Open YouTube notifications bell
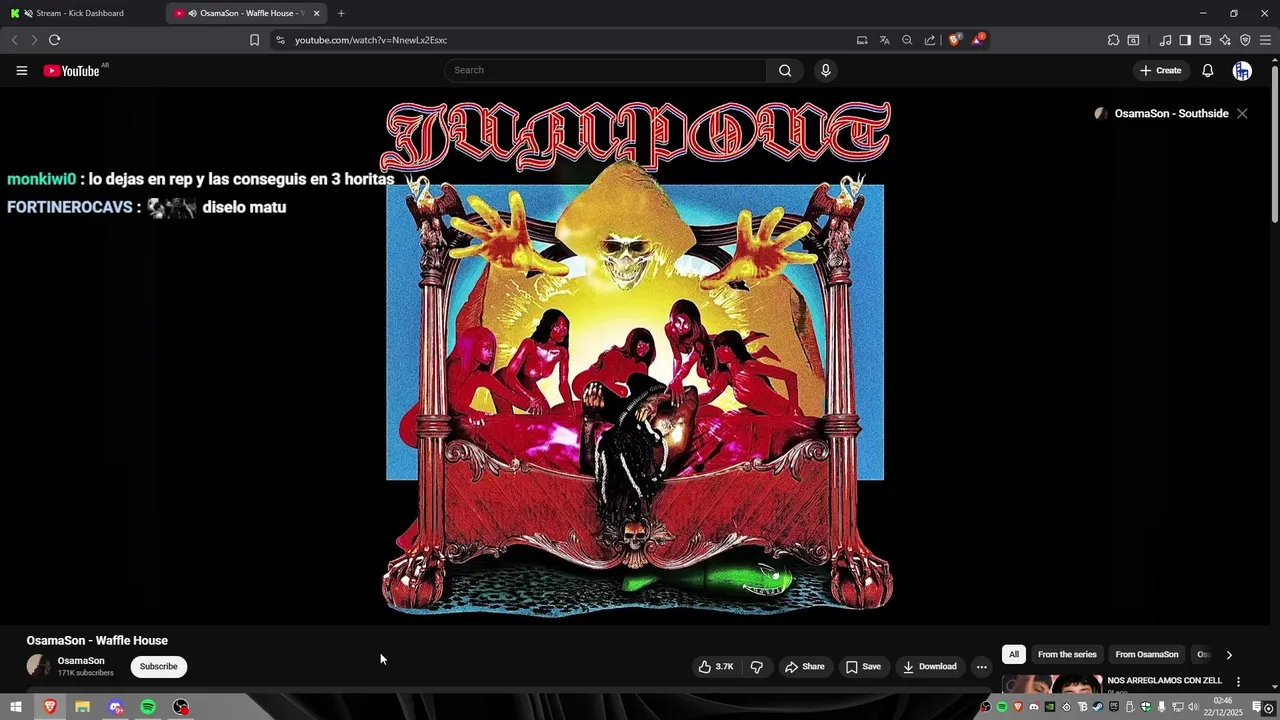The image size is (1280, 720). point(1207,70)
